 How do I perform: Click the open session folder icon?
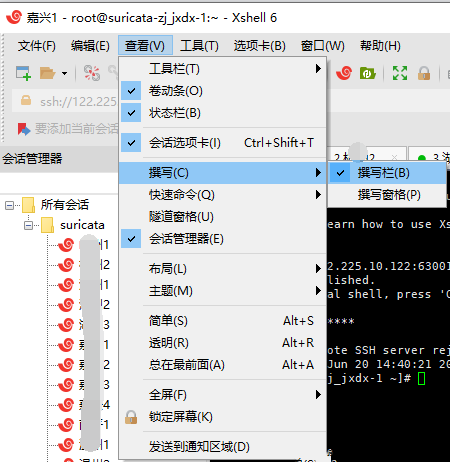pos(47,73)
